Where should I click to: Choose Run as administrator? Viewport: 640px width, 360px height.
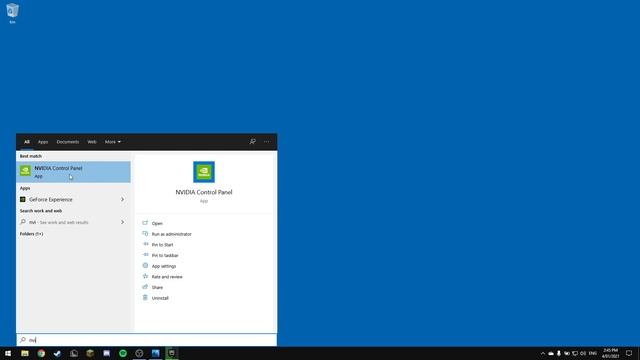tap(171, 234)
